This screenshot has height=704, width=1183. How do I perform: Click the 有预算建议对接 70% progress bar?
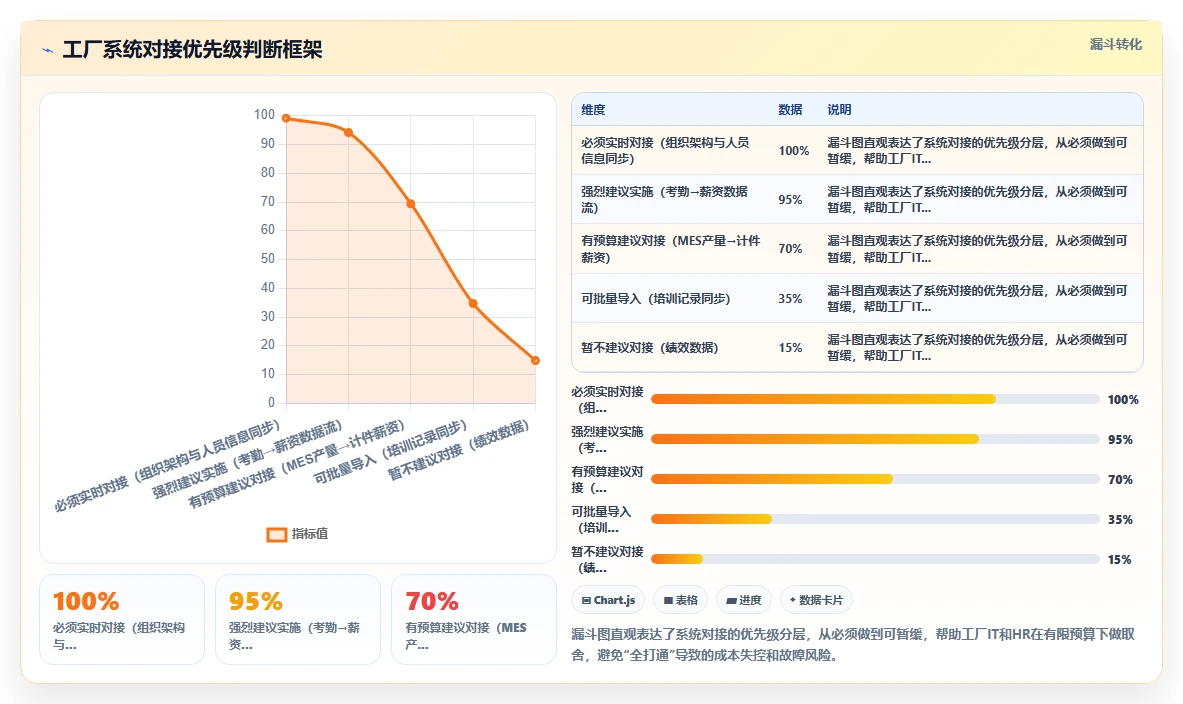tap(875, 479)
